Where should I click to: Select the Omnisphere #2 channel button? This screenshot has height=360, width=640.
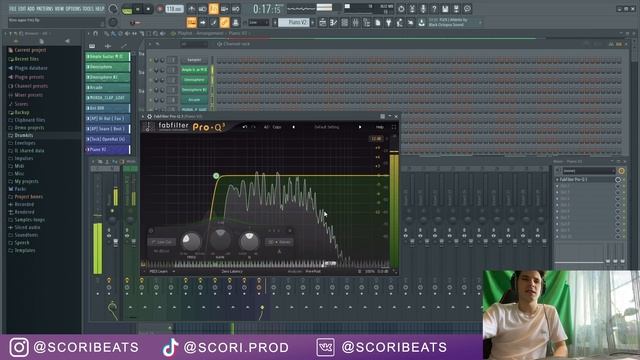point(194,90)
